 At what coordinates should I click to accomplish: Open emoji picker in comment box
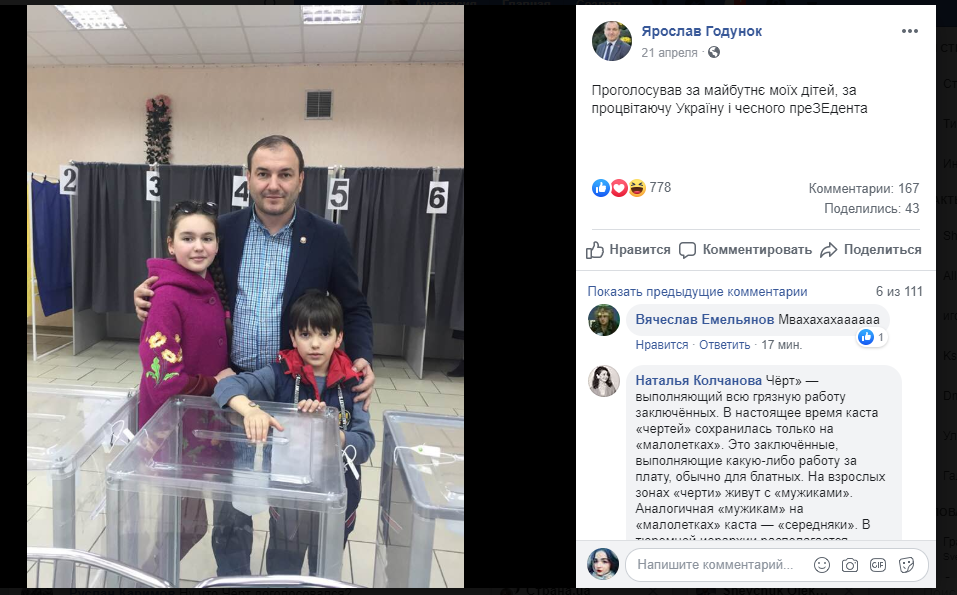(822, 564)
